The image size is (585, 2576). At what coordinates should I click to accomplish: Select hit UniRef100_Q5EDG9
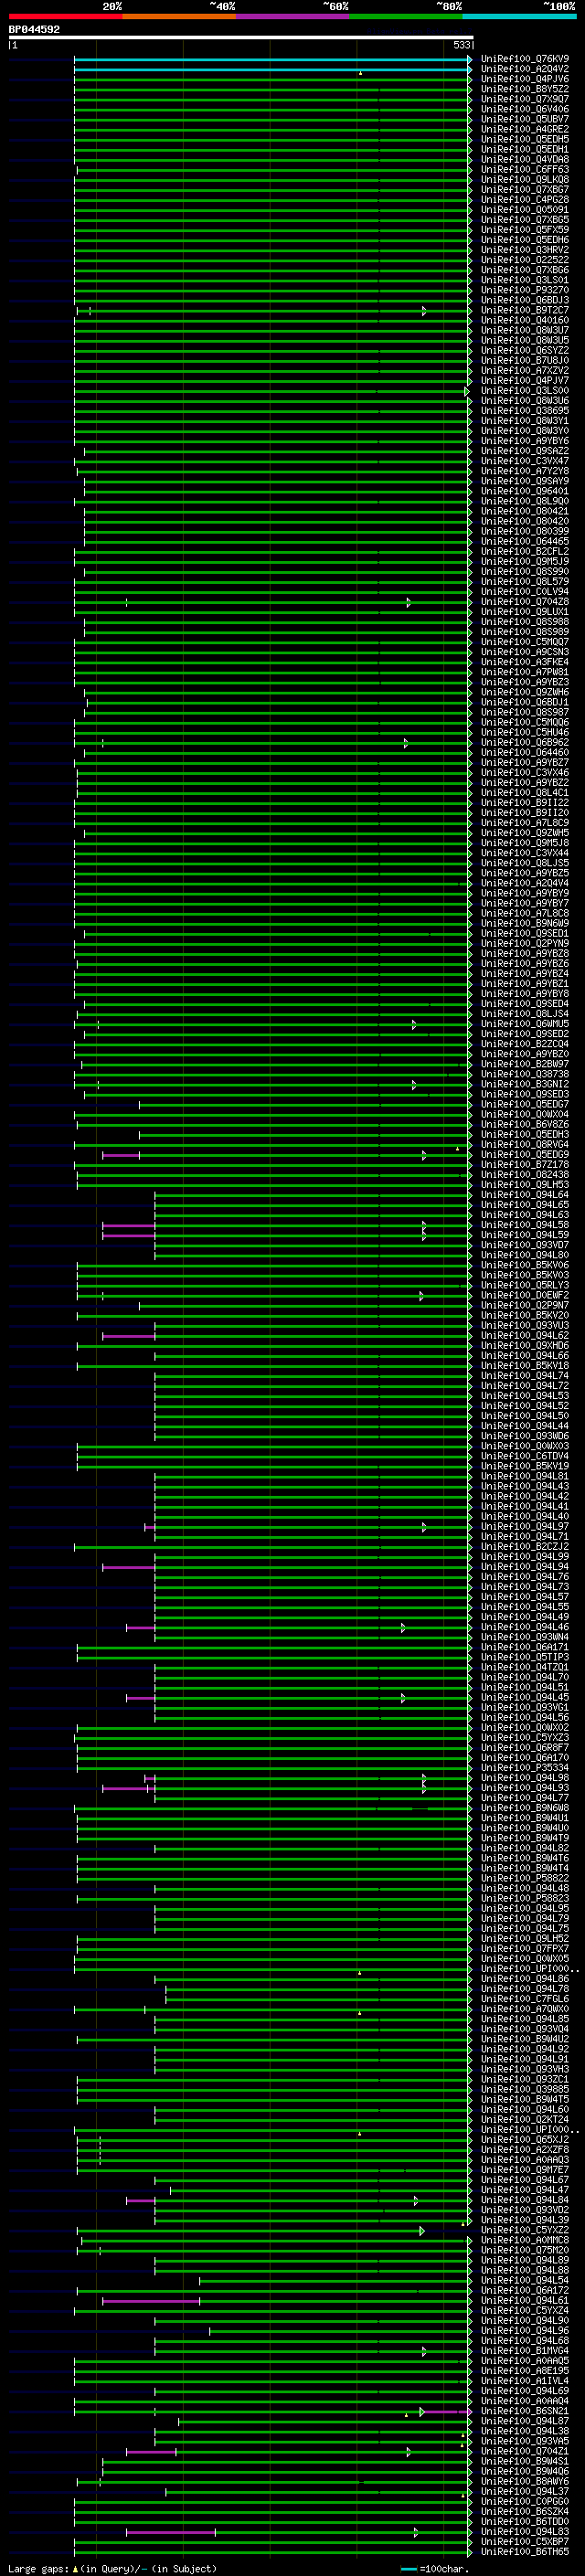524,1154
